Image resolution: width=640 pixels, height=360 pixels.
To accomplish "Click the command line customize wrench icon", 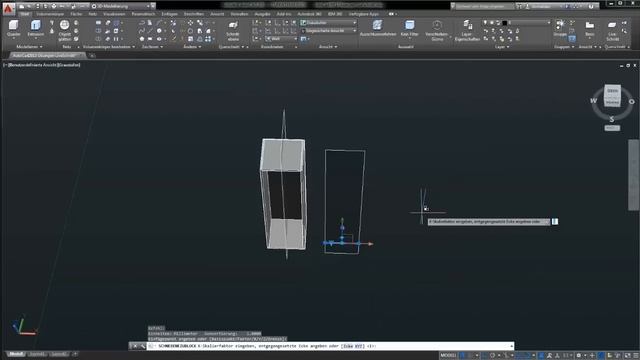I will coord(142,346).
